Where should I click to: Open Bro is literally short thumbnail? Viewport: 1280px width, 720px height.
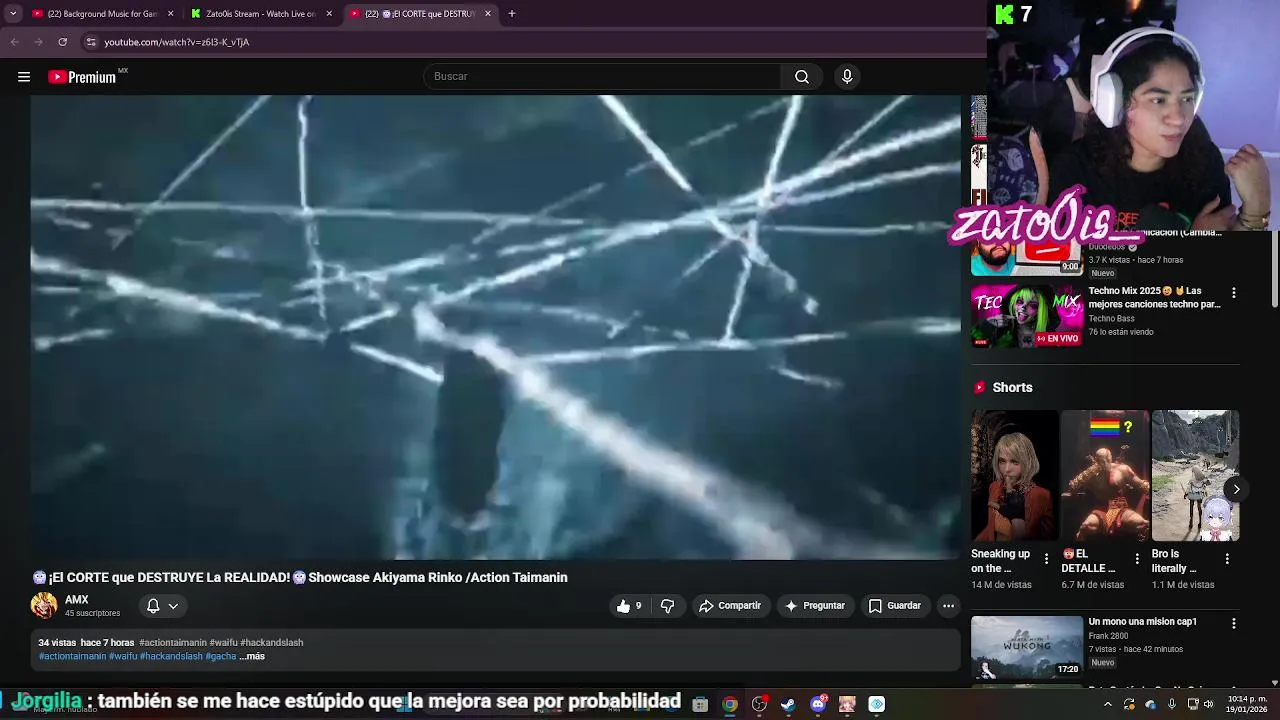coord(1195,476)
